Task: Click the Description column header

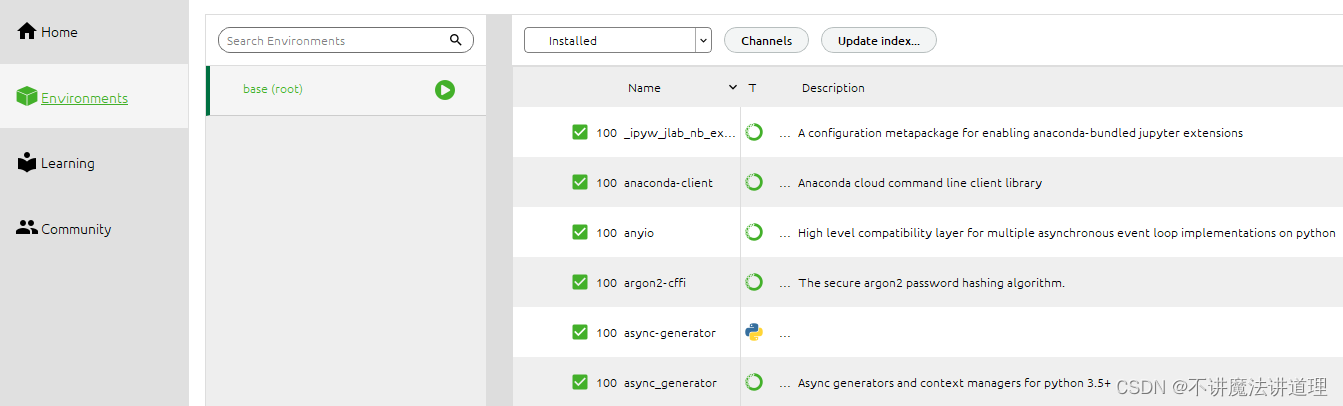Action: pos(833,88)
